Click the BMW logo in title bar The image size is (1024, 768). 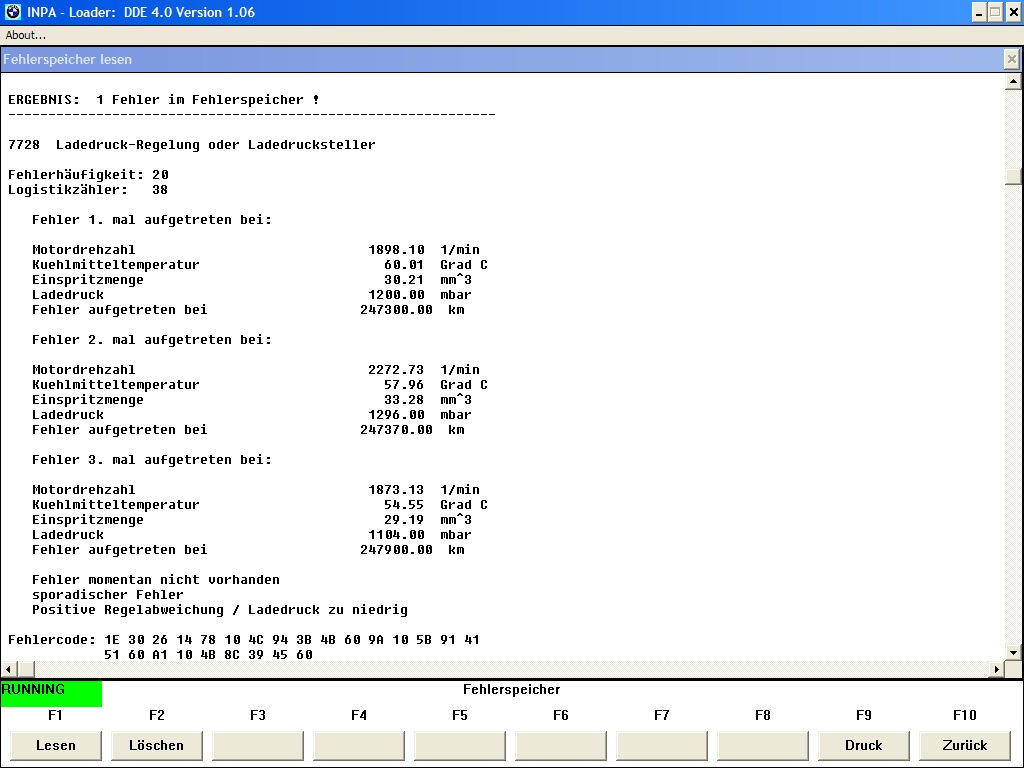click(x=12, y=12)
